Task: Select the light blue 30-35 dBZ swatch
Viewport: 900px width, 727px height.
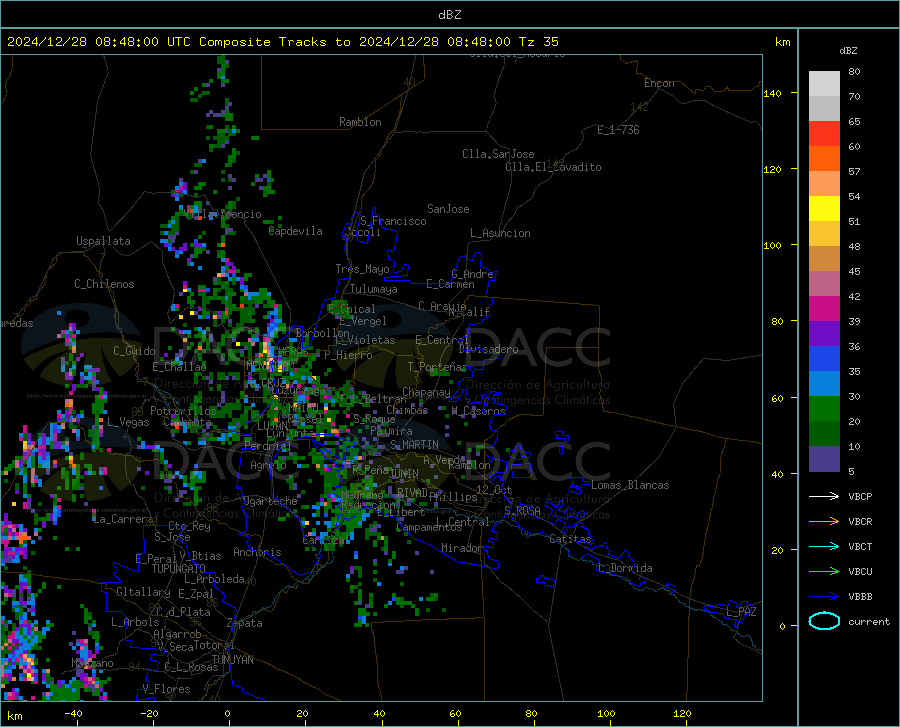Action: pyautogui.click(x=824, y=384)
